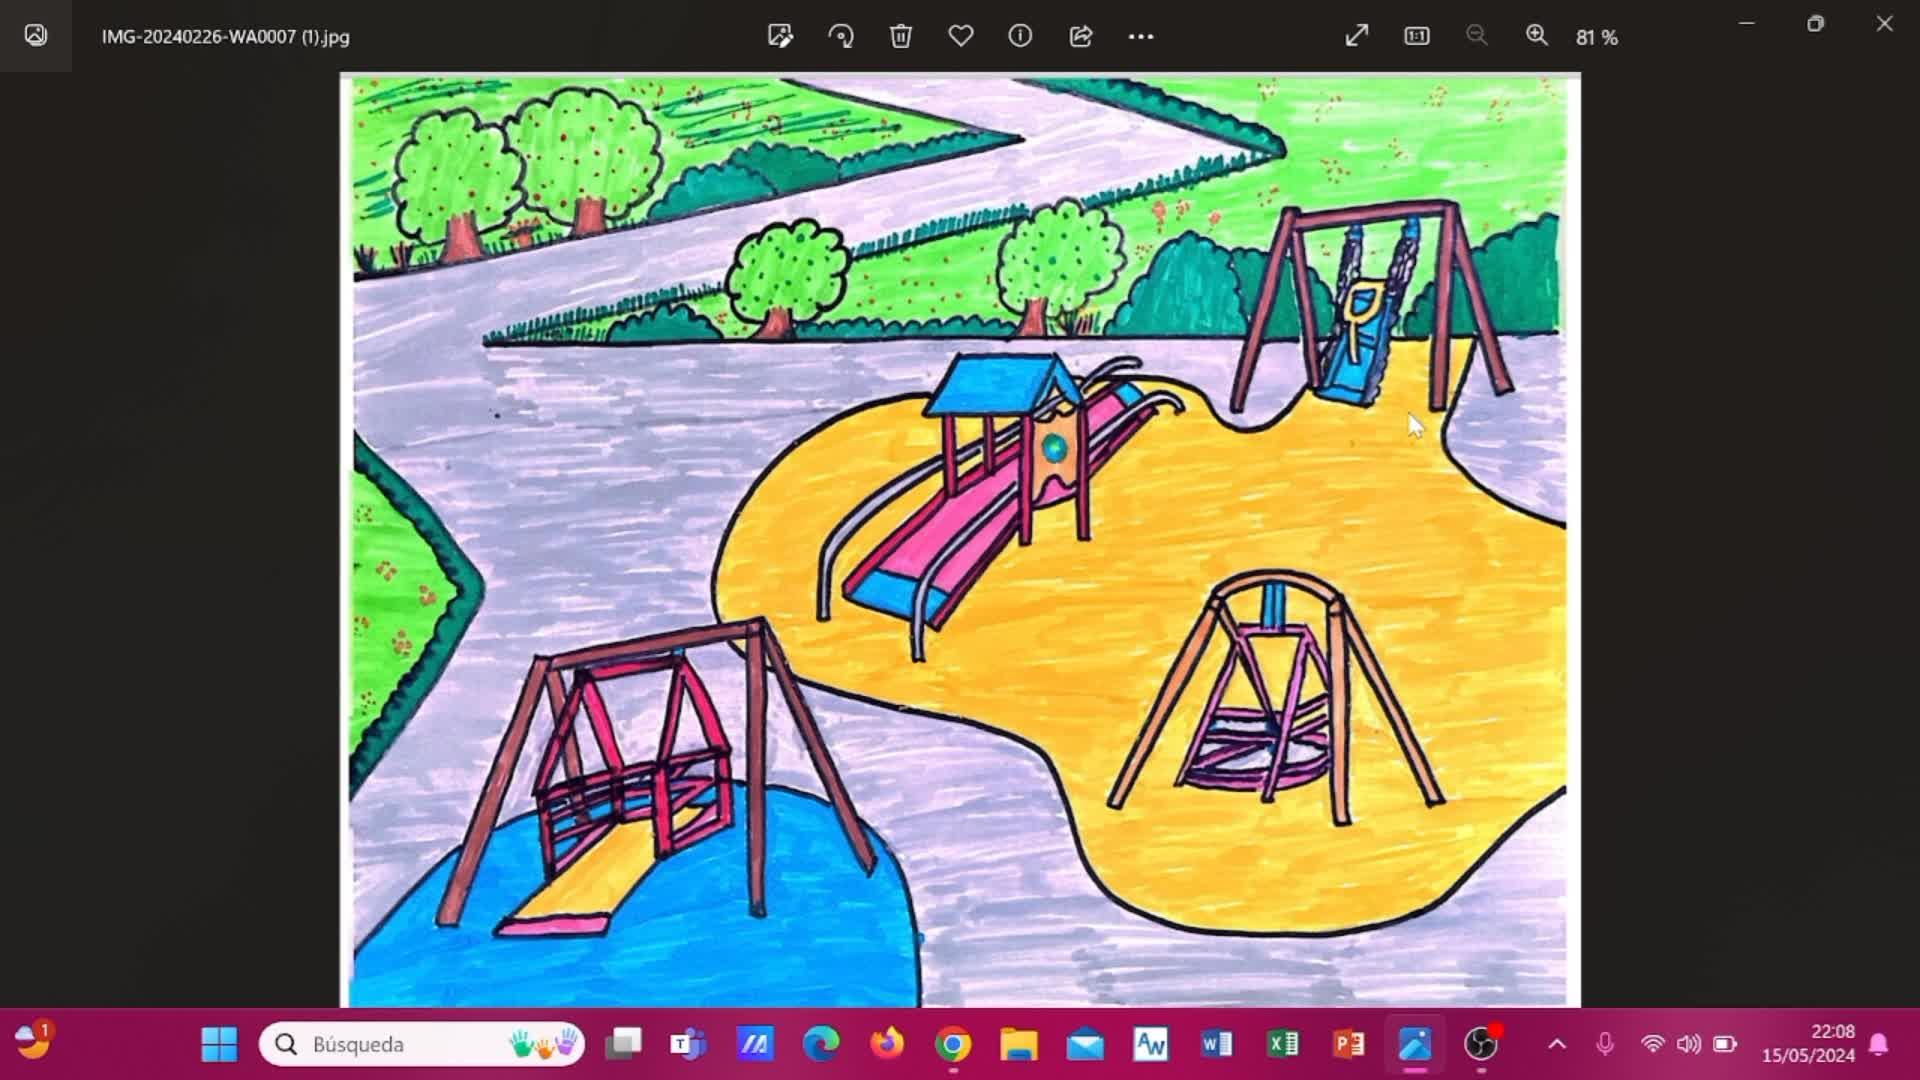Image resolution: width=1920 pixels, height=1080 pixels.
Task: Open clock and date 22:08 flyout
Action: tap(1808, 1043)
